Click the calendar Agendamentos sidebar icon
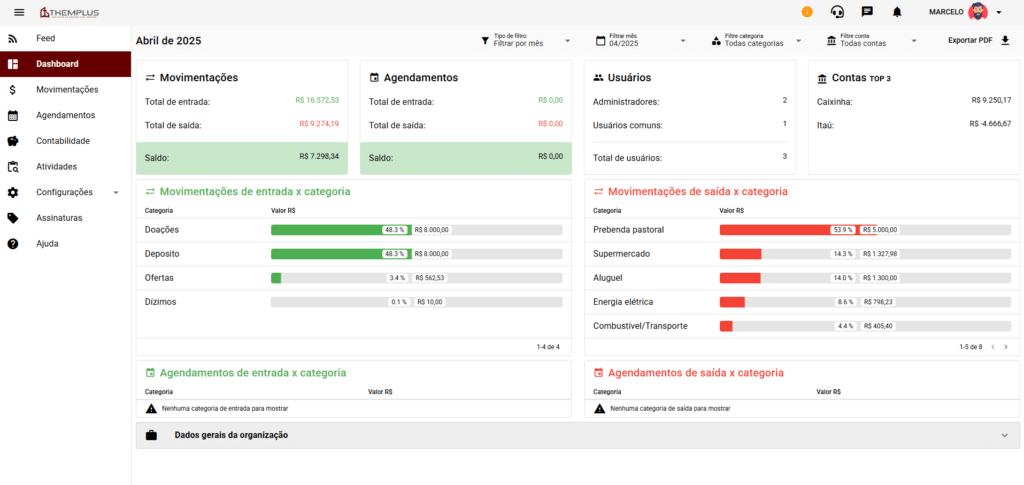This screenshot has width=1024, height=485. tap(12, 116)
